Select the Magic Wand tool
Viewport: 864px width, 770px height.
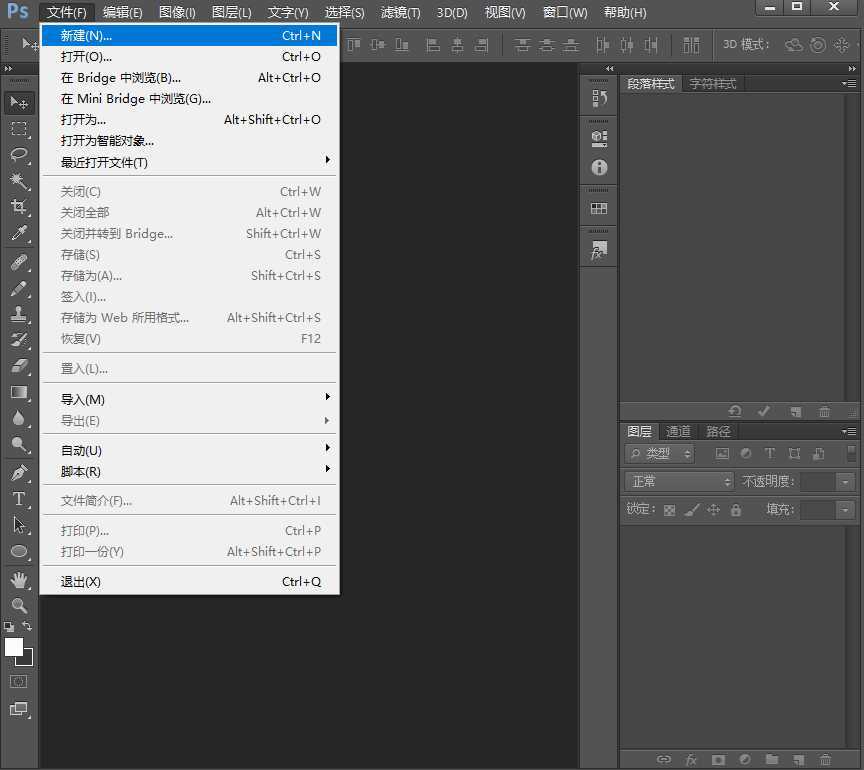19,181
